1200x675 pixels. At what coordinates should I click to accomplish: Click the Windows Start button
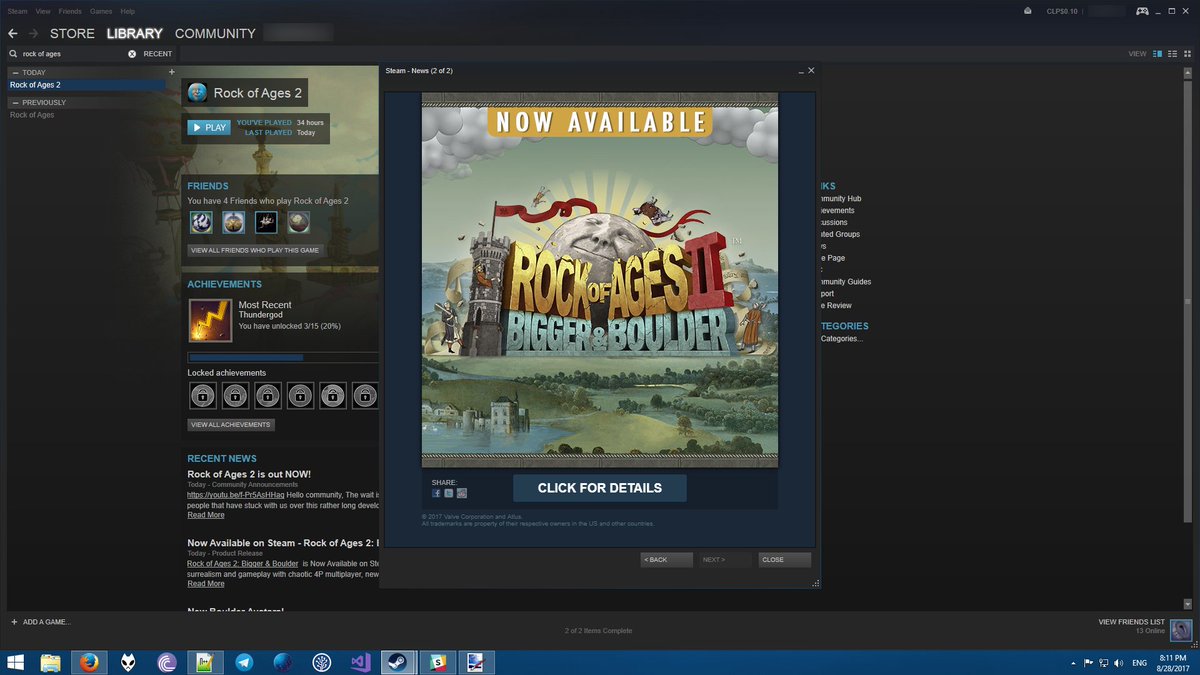coord(16,662)
